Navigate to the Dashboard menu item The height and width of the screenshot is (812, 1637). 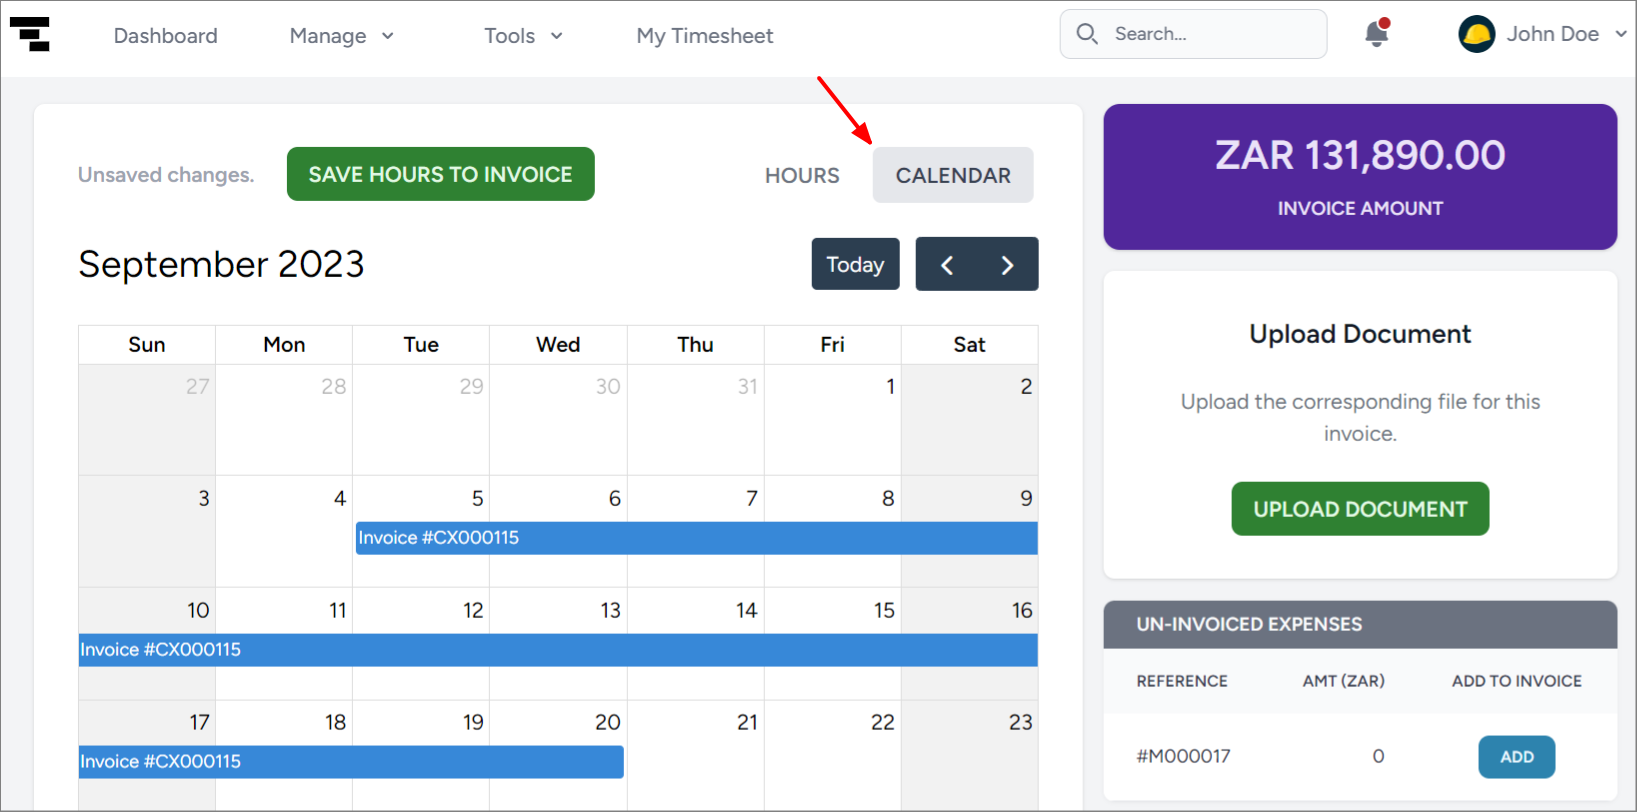click(165, 35)
